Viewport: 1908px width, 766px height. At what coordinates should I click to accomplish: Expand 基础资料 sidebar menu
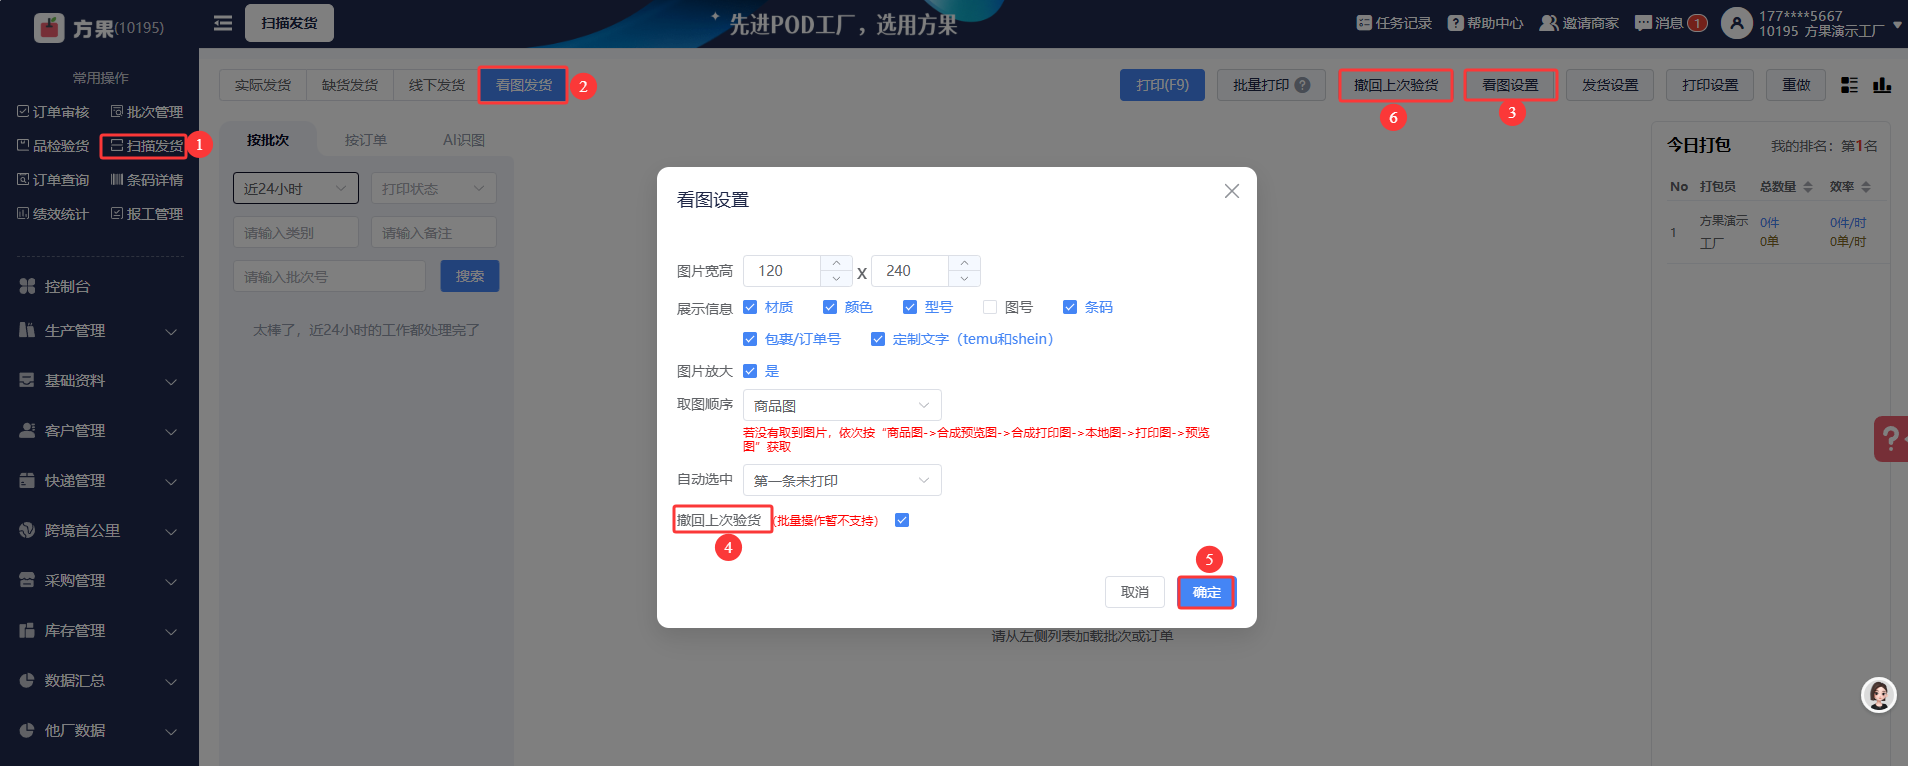coord(99,380)
